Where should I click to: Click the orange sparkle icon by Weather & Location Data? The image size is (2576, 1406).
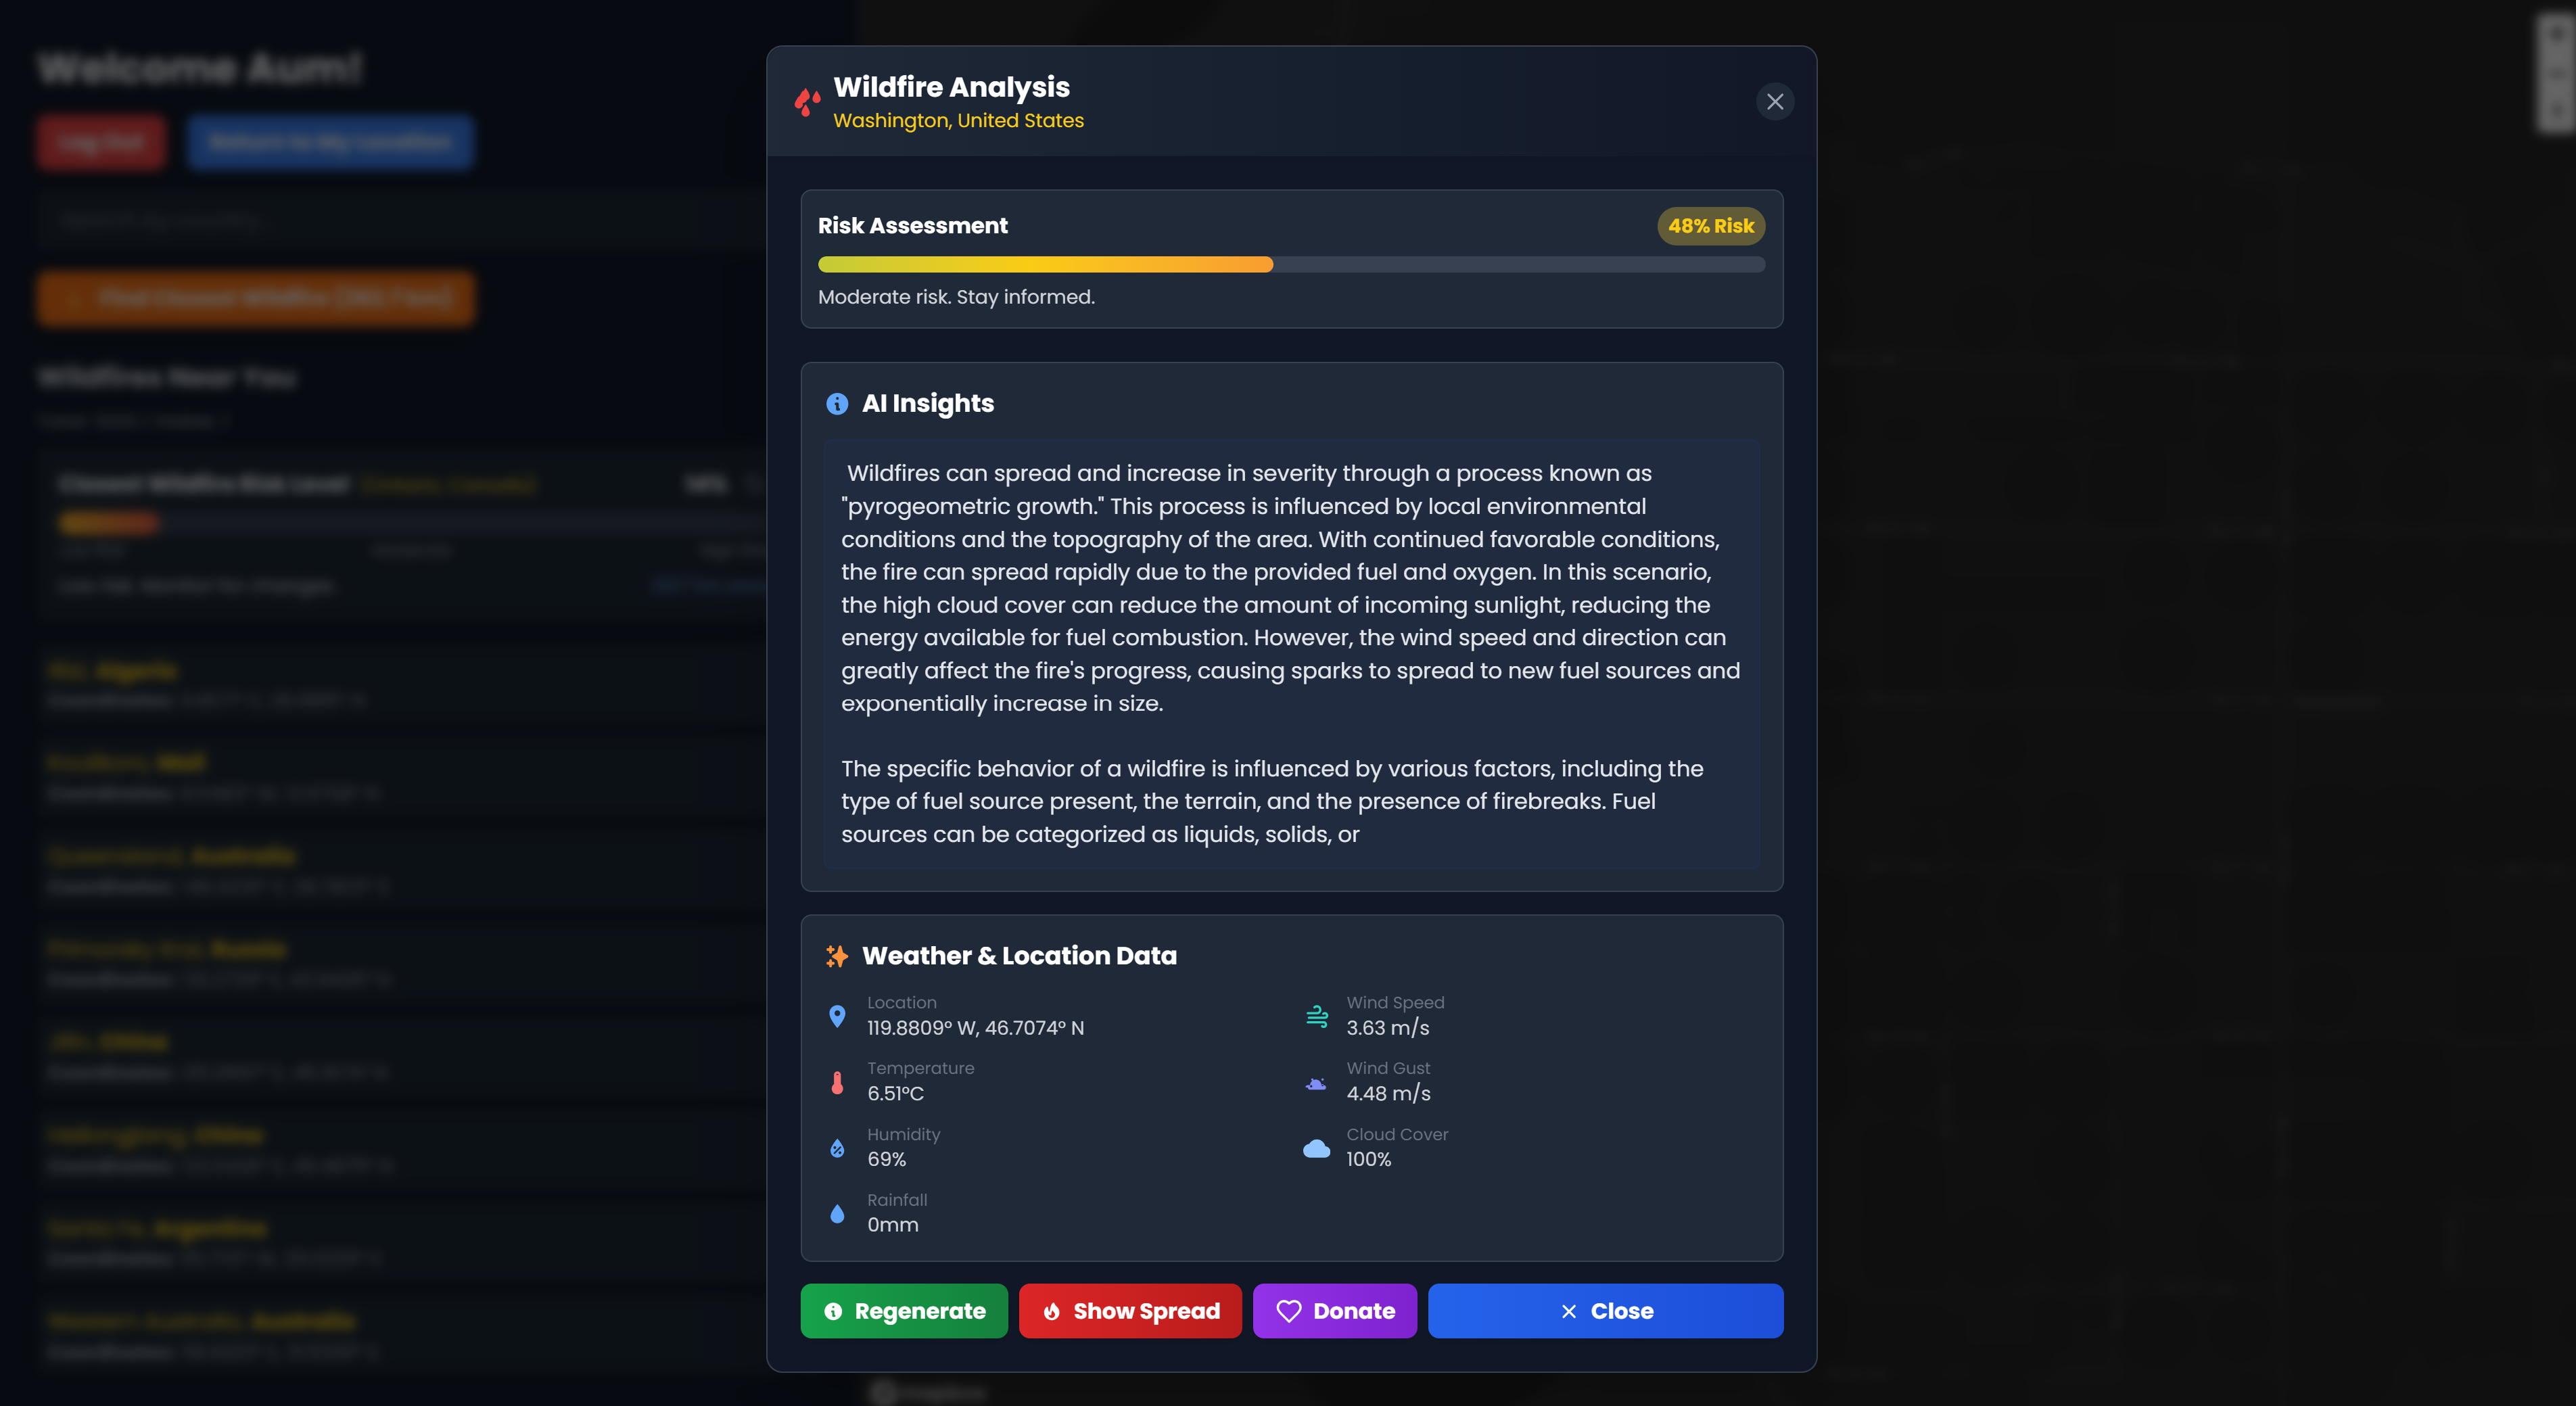[837, 956]
